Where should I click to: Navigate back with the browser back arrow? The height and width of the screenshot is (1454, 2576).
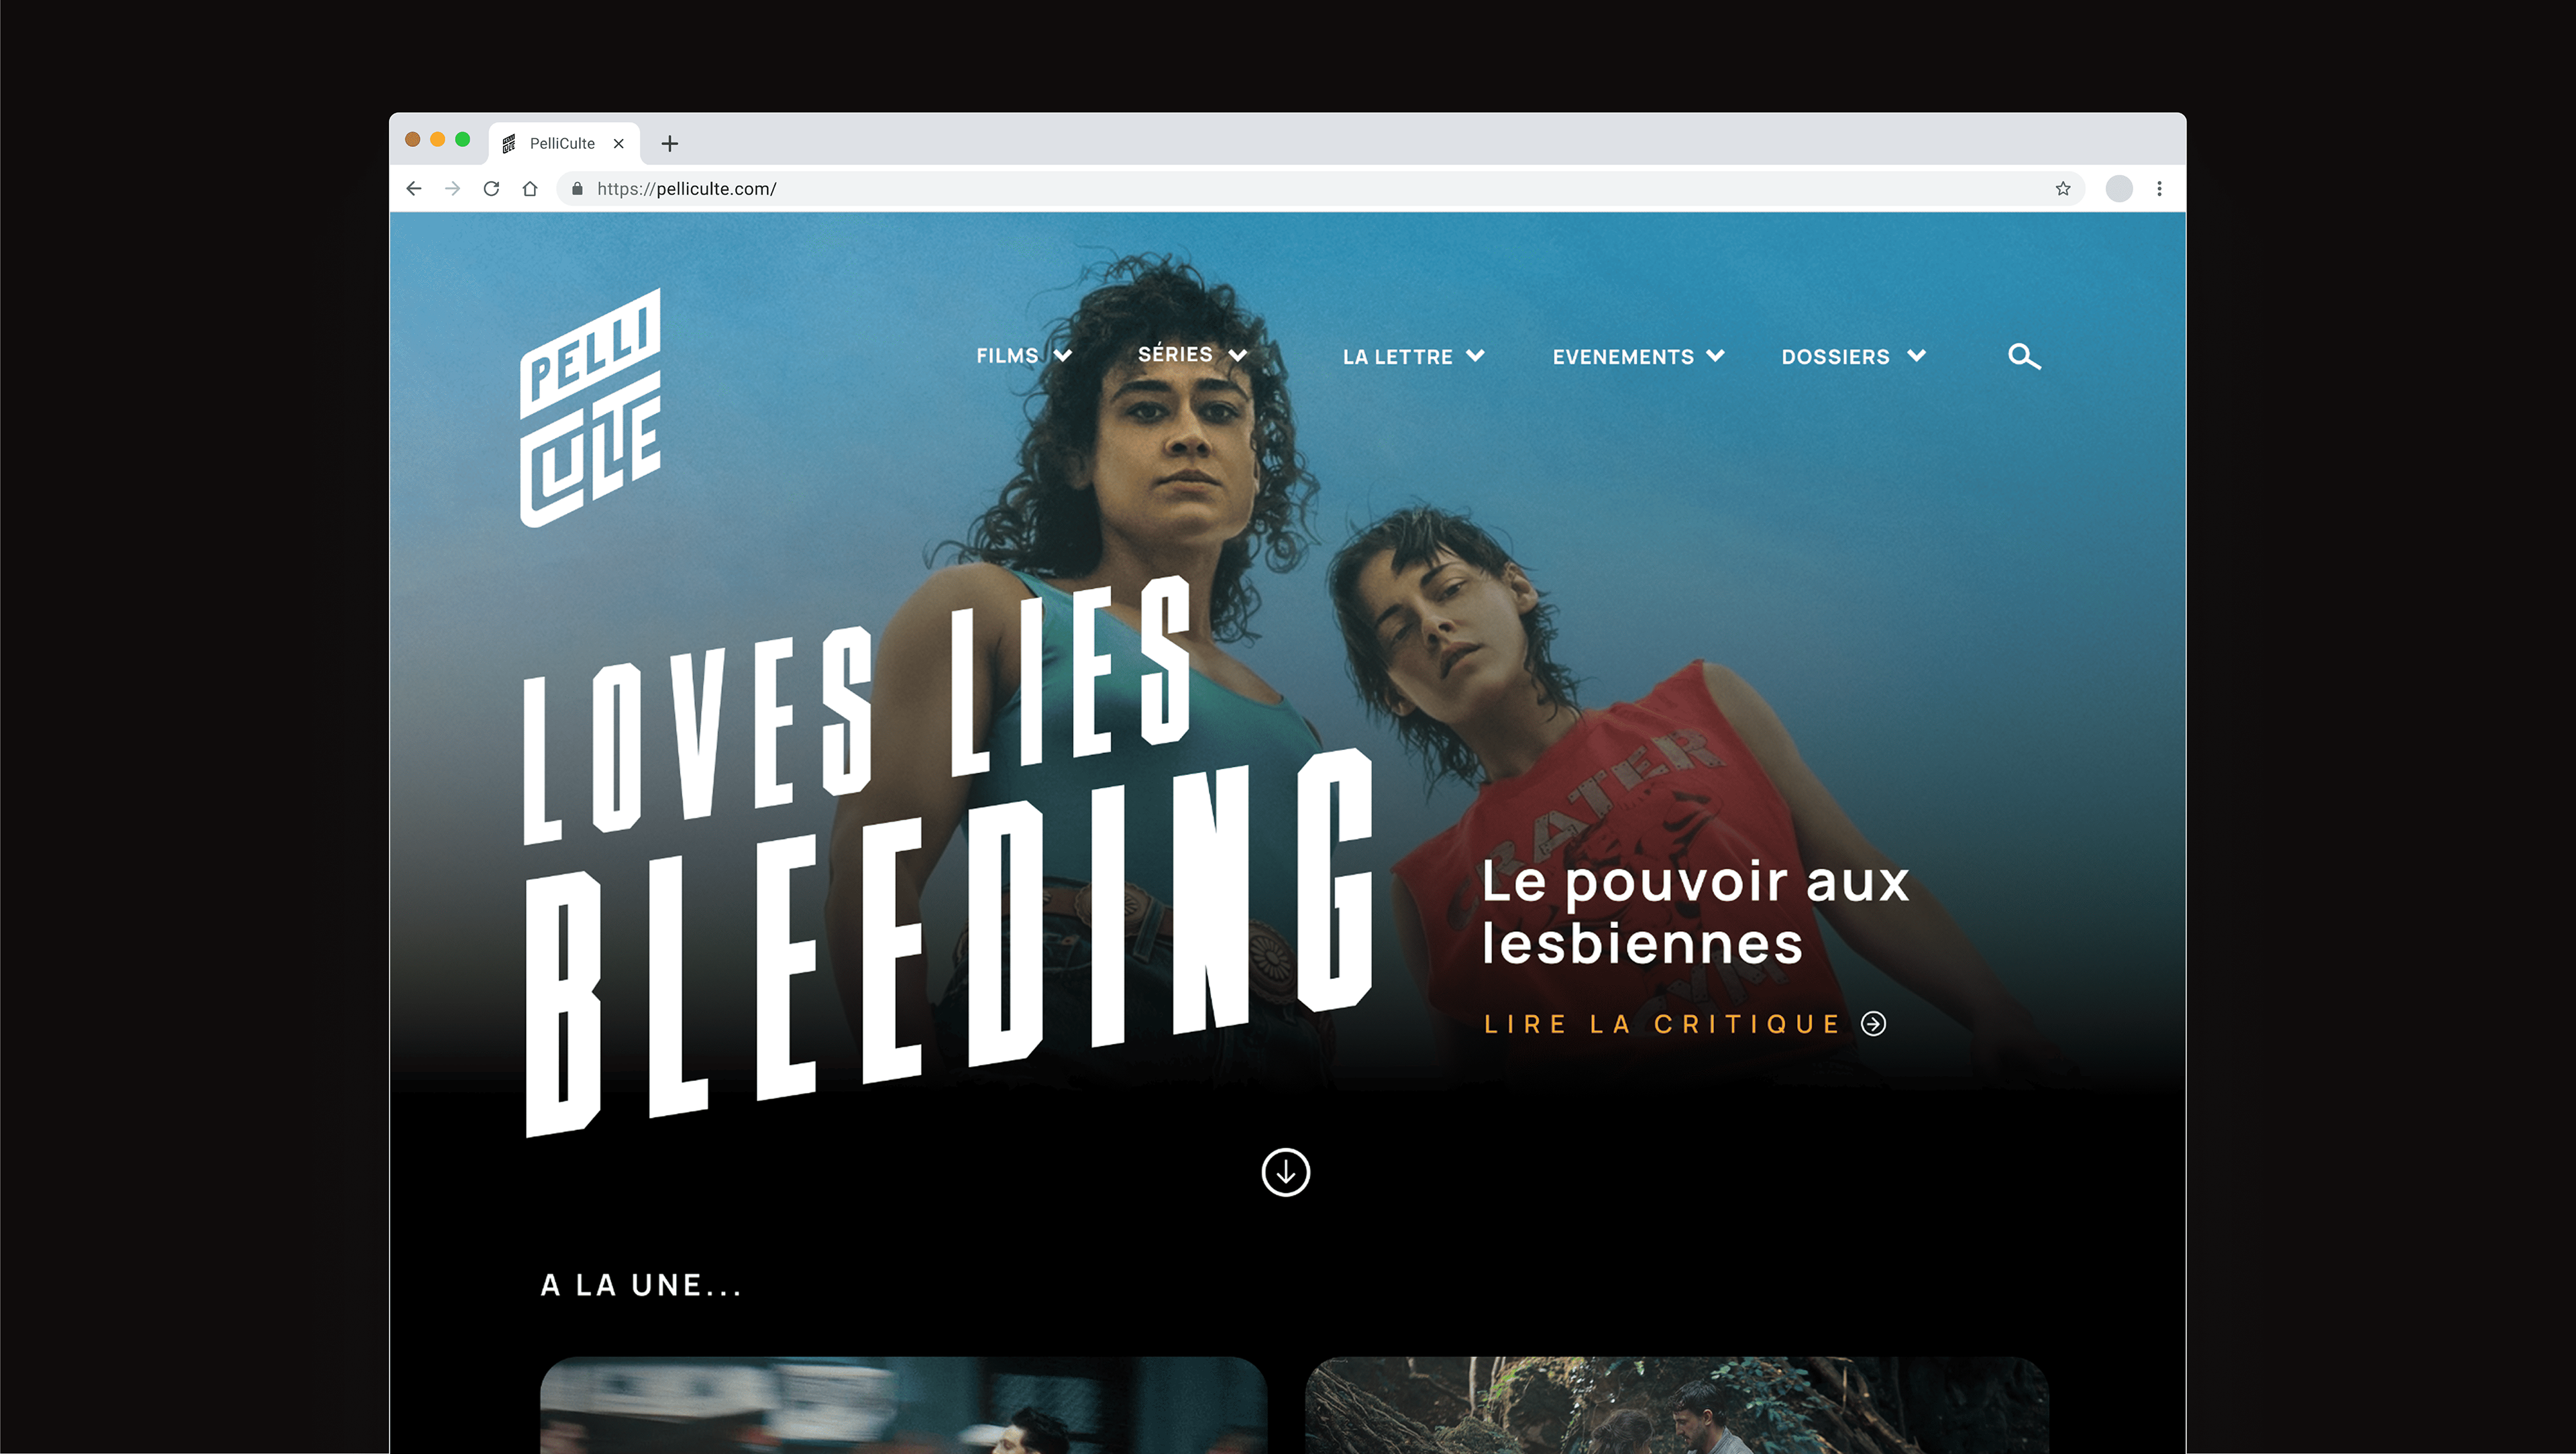tap(414, 189)
